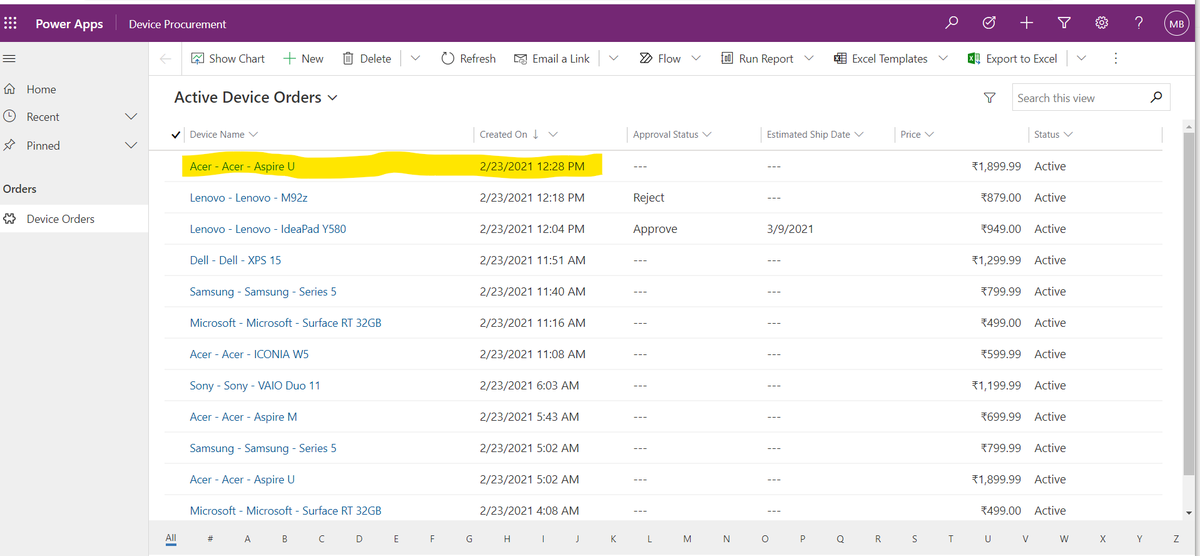Click the Delete command
This screenshot has height=556, width=1200.
coord(366,59)
